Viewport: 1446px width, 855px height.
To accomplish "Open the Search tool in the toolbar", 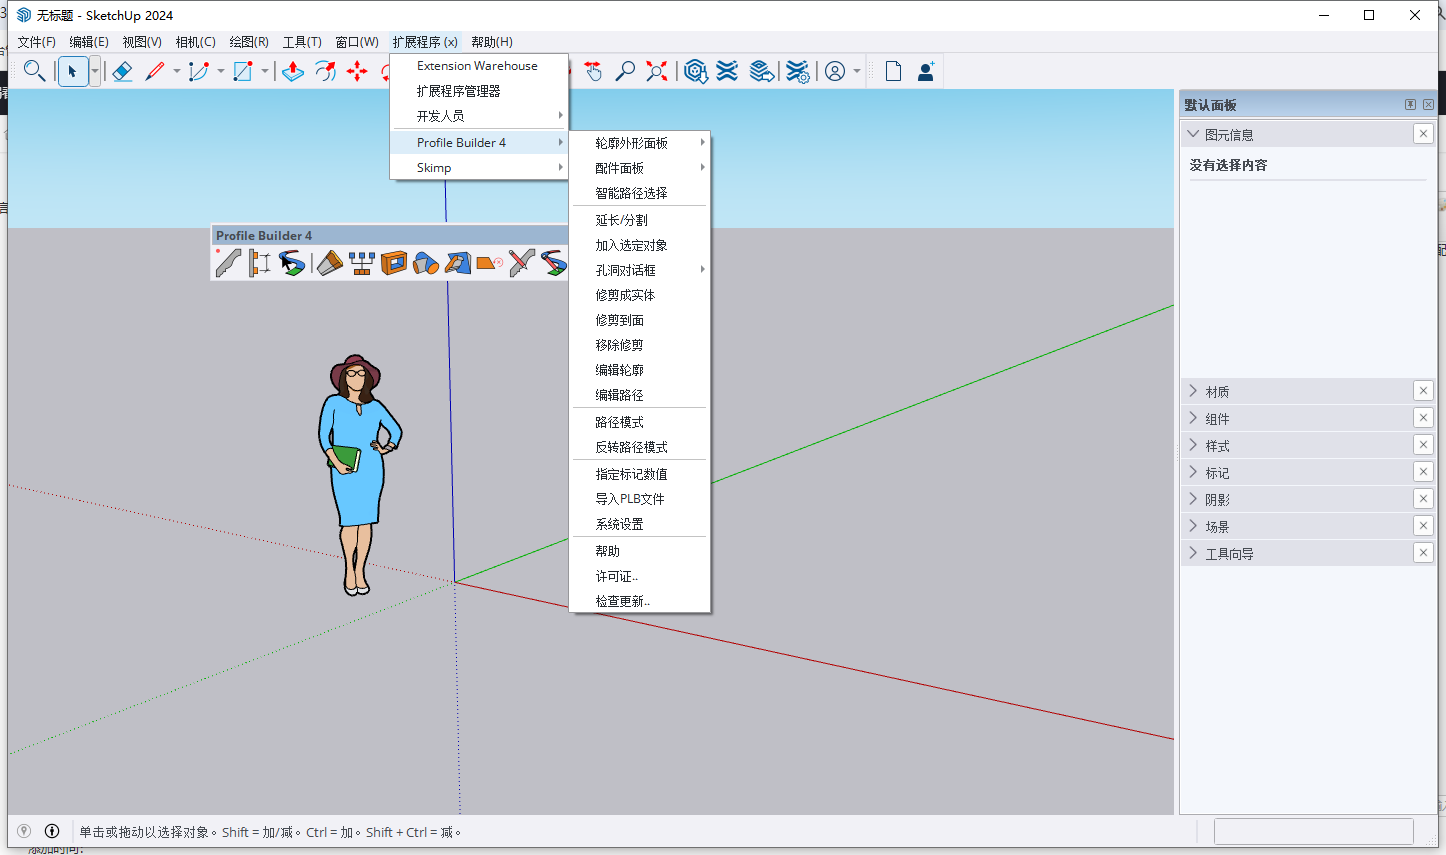I will point(34,71).
